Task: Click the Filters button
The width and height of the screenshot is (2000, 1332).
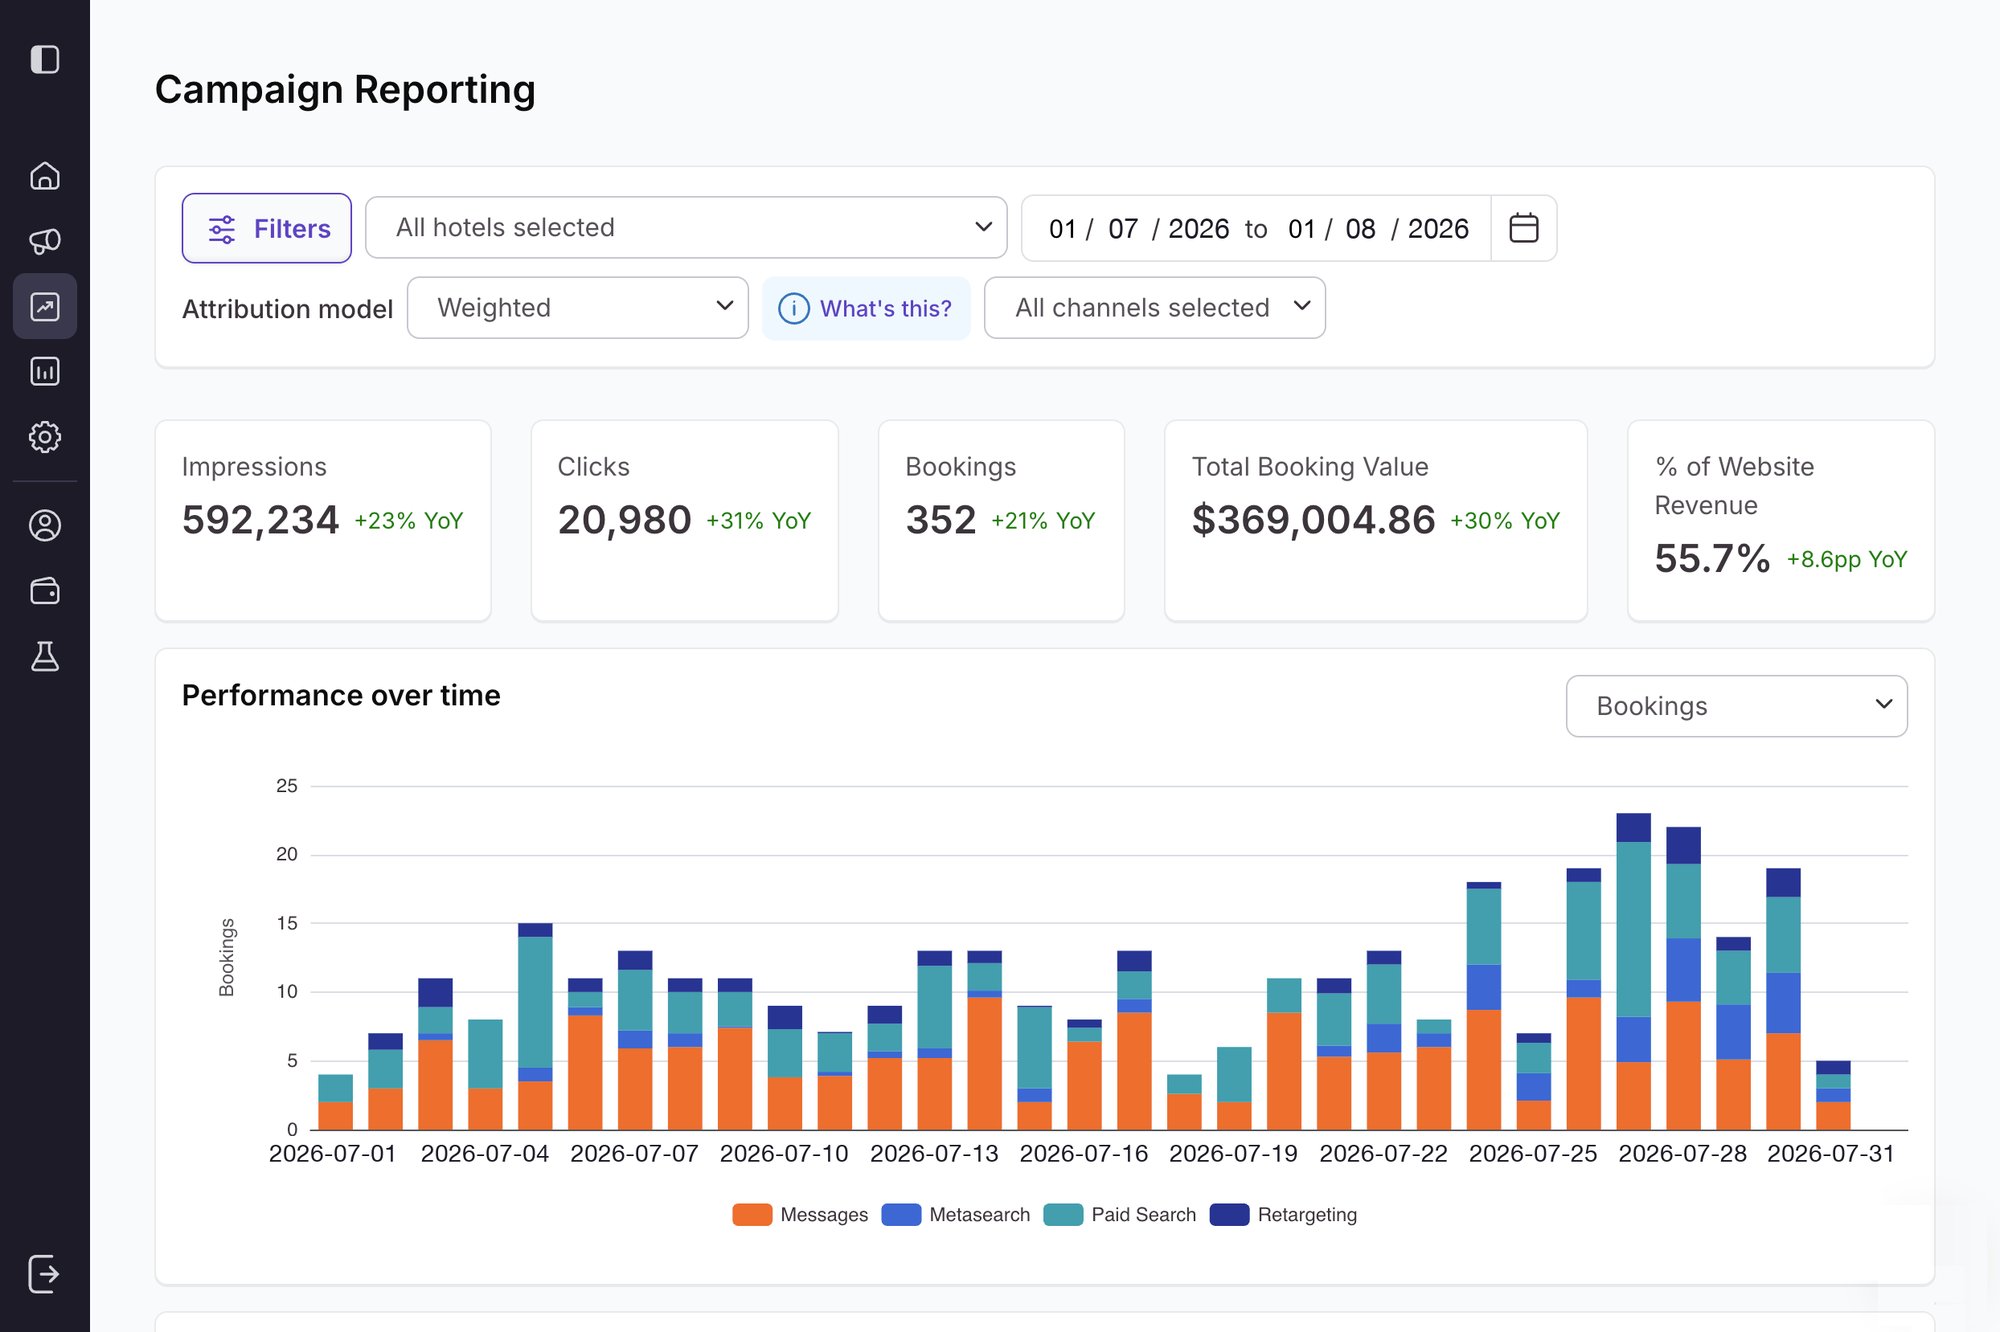Action: pos(267,228)
